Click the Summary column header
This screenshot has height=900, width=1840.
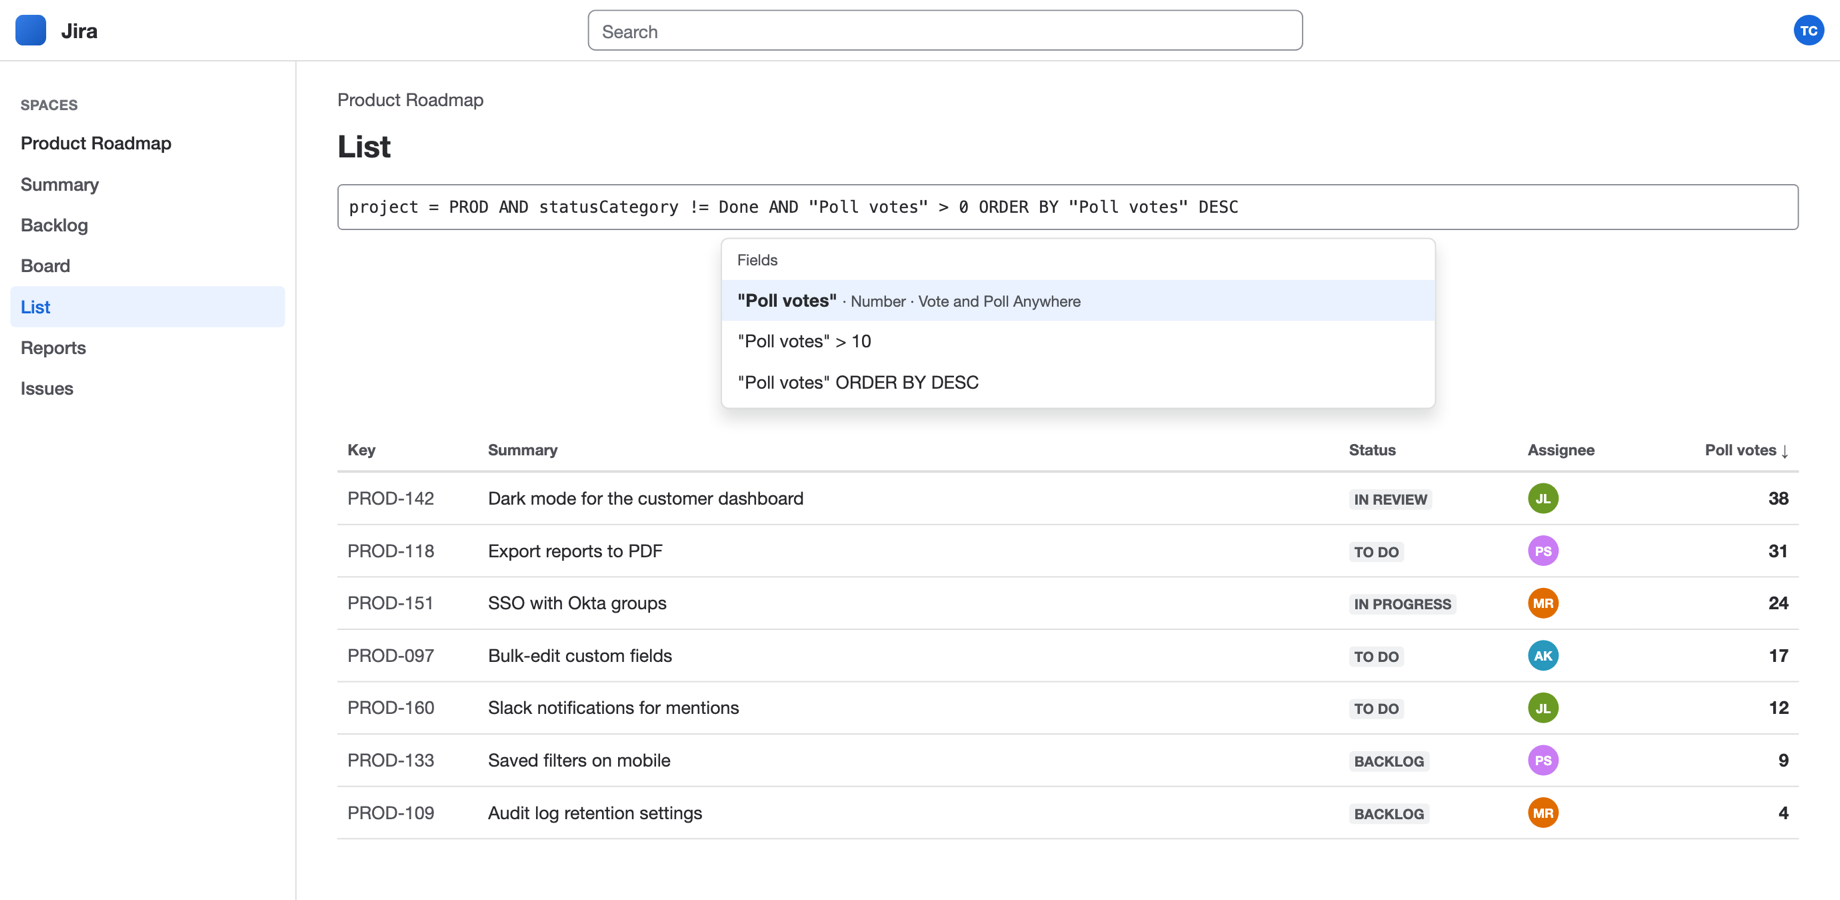pos(523,450)
